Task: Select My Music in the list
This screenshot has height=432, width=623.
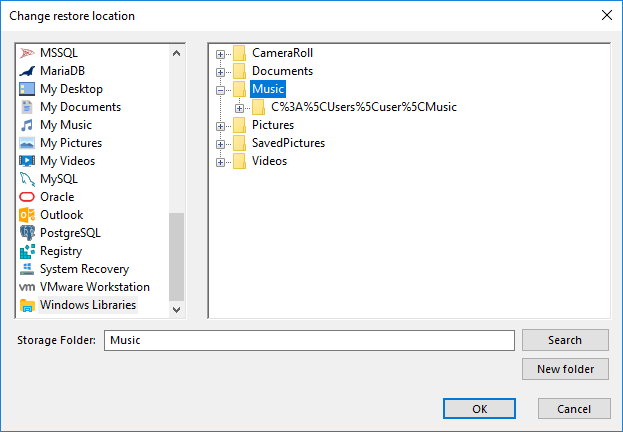Action: [x=66, y=125]
